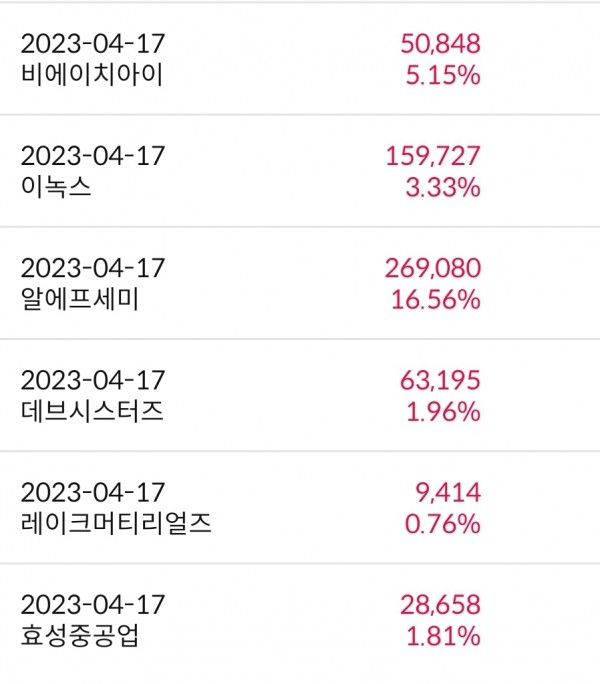Click the 159,727 amount for 이녹스

pyautogui.click(x=433, y=156)
